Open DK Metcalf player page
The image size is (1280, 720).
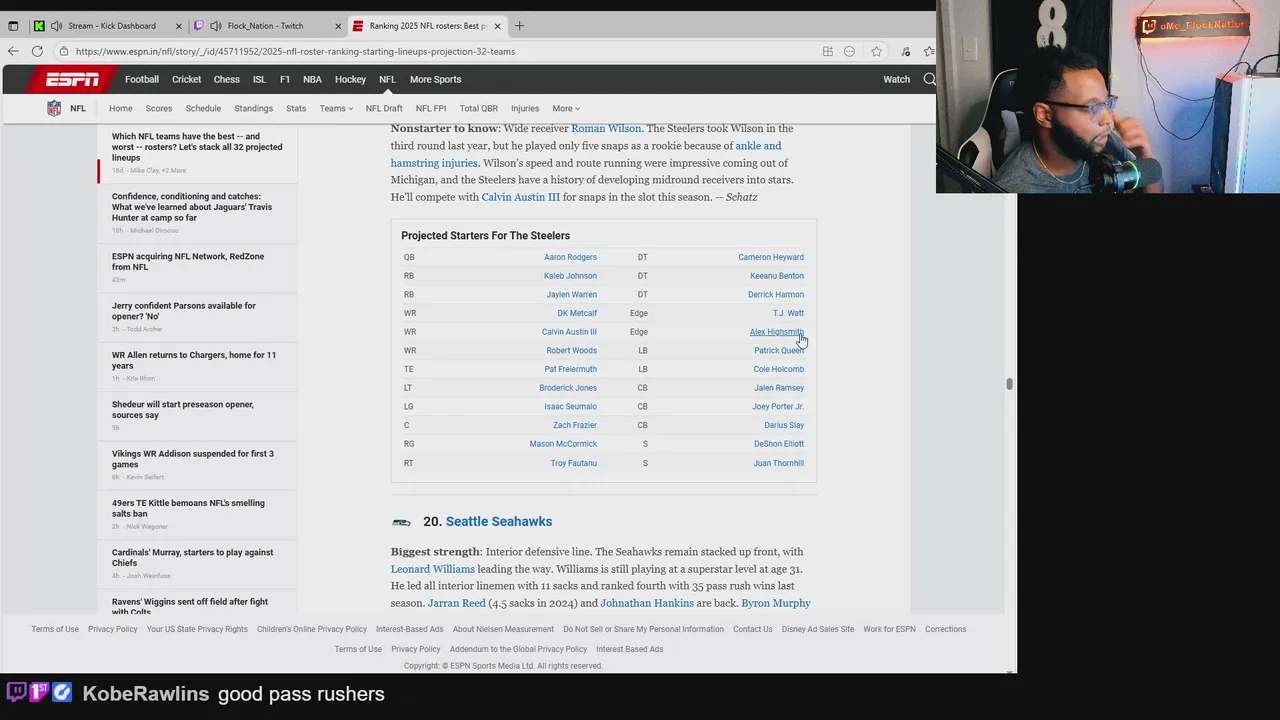click(x=577, y=313)
